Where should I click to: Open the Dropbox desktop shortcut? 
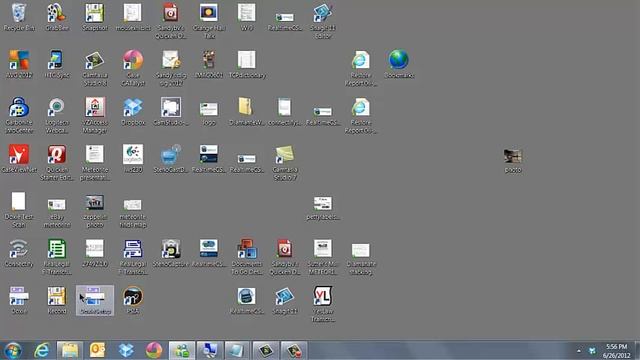133,111
